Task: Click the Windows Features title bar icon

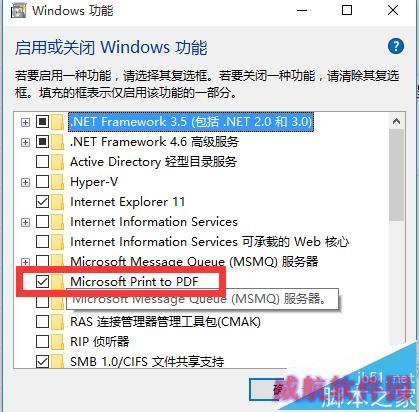Action: coord(18,10)
